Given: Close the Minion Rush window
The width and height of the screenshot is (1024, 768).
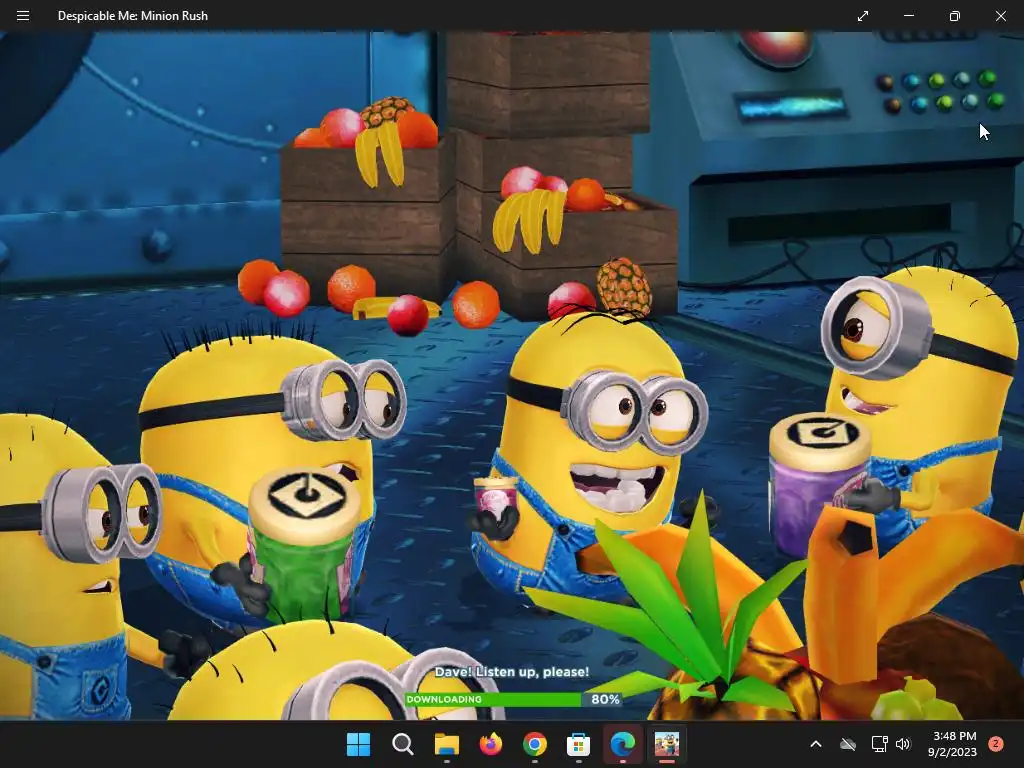Looking at the screenshot, I should (1000, 16).
